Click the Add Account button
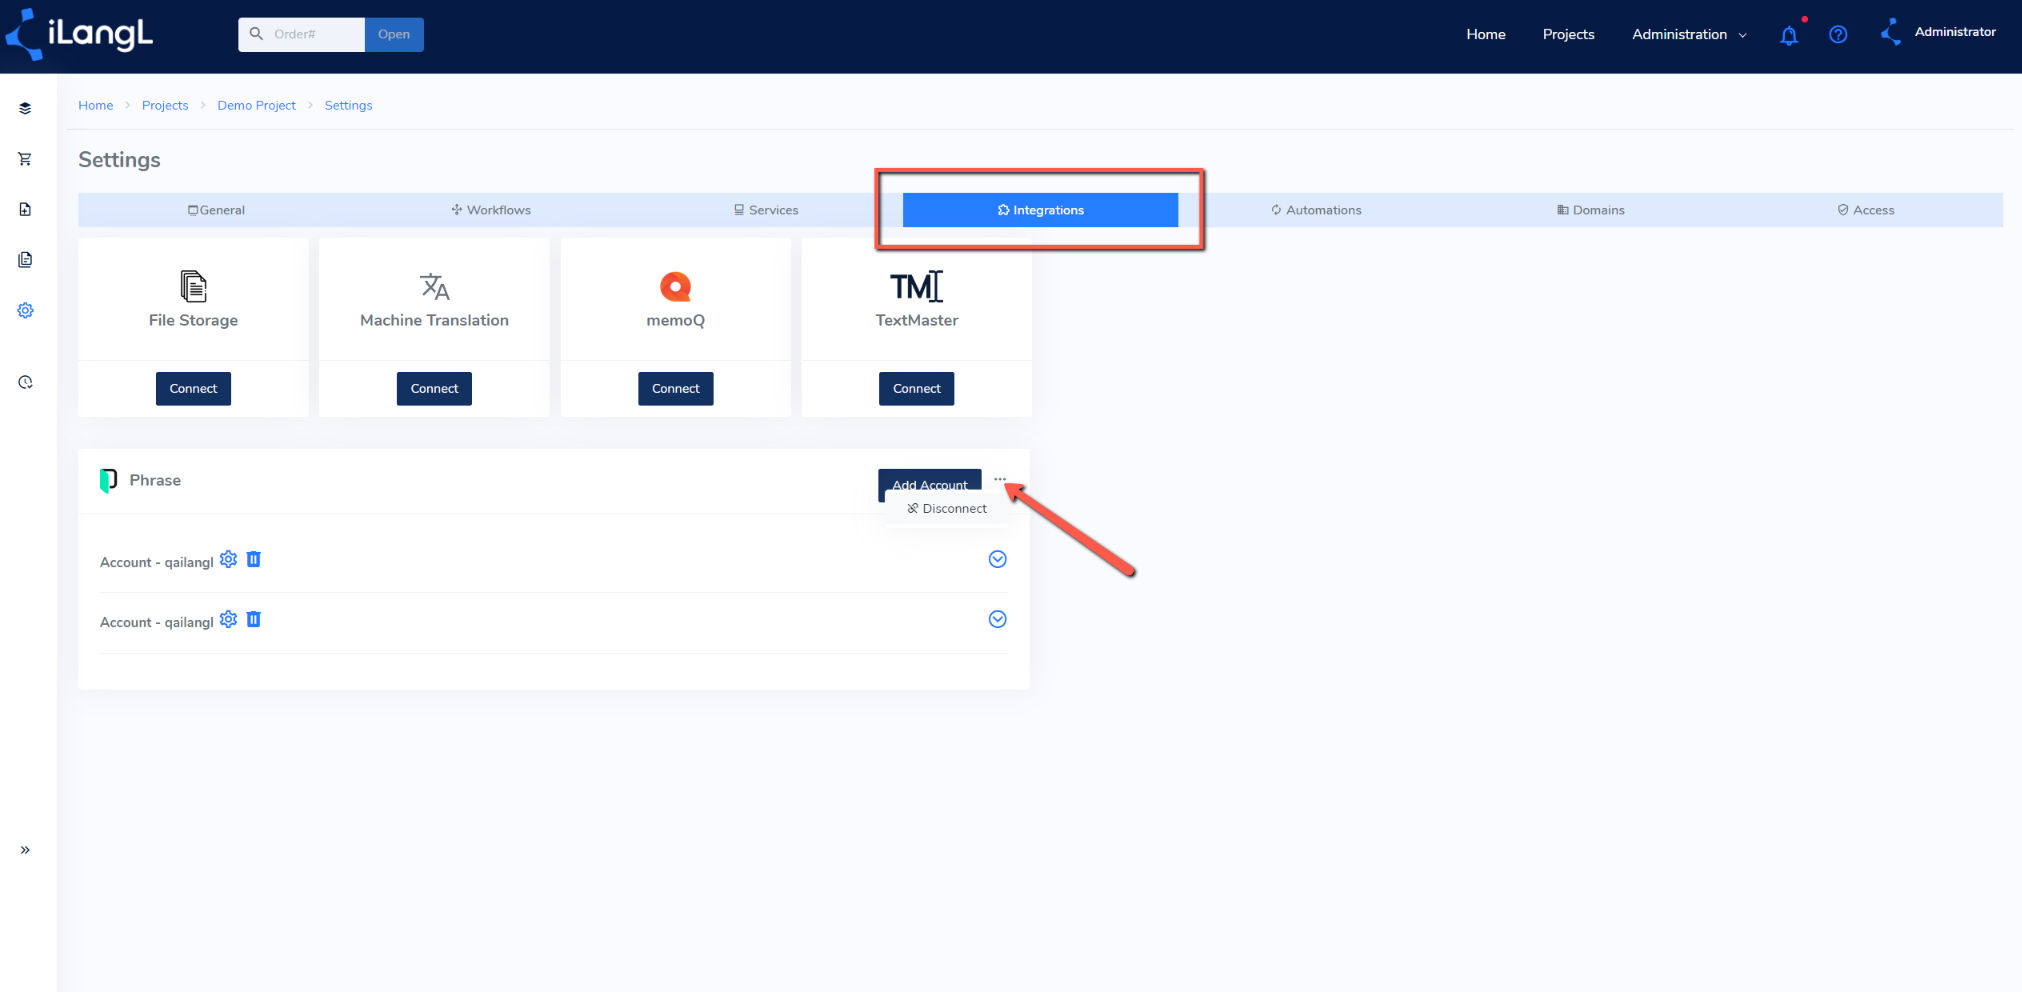 930,484
